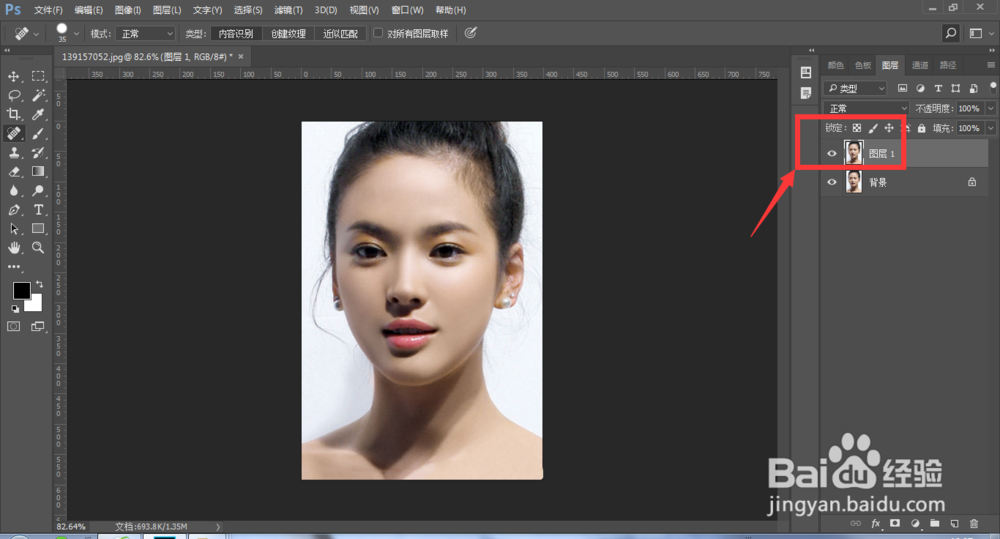Create new fill or adjustment layer
1000x539 pixels.
[915, 524]
